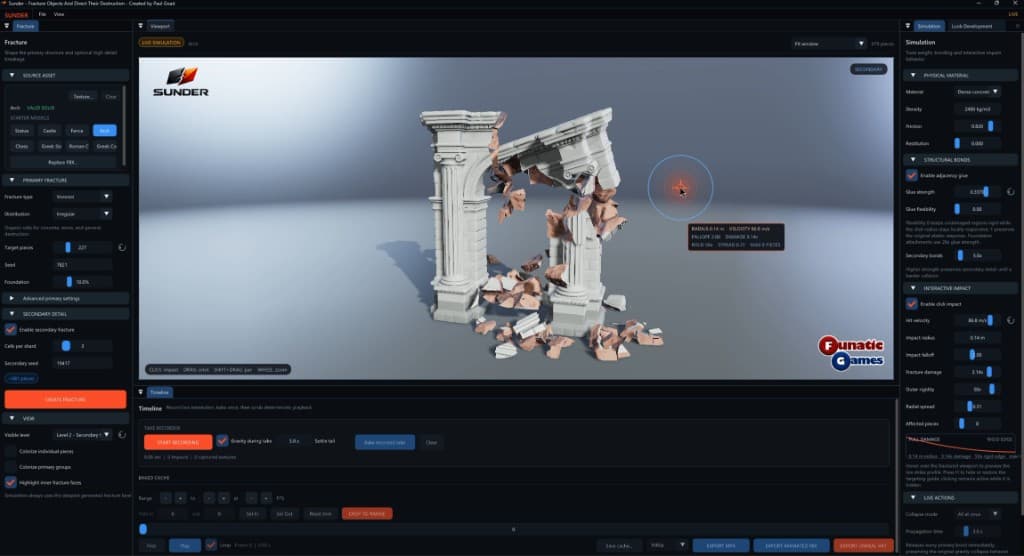
Task: Enable secondary fracture checkbox
Action: pyautogui.click(x=10, y=329)
